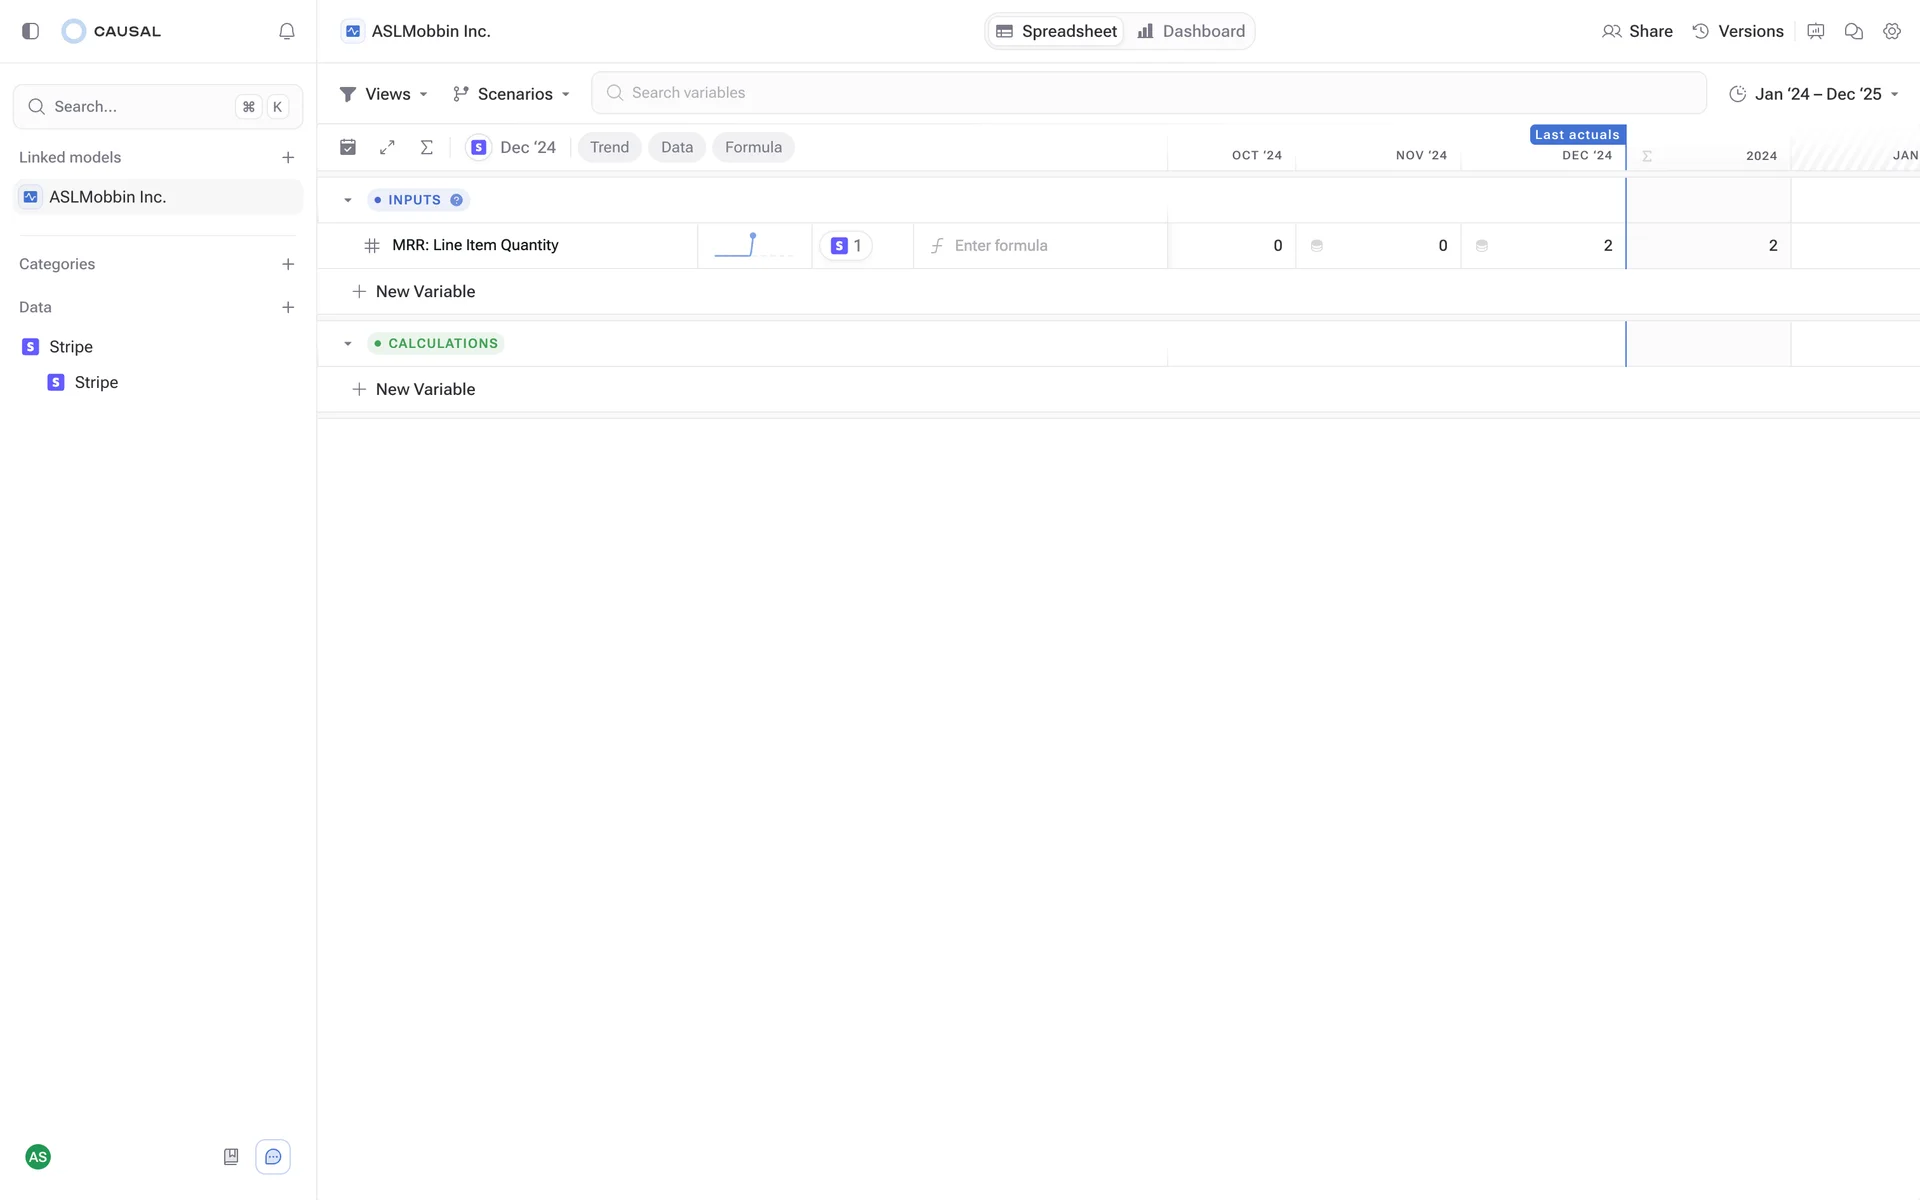Click the Enter formula field
This screenshot has height=1200, width=1920.
[1040, 246]
